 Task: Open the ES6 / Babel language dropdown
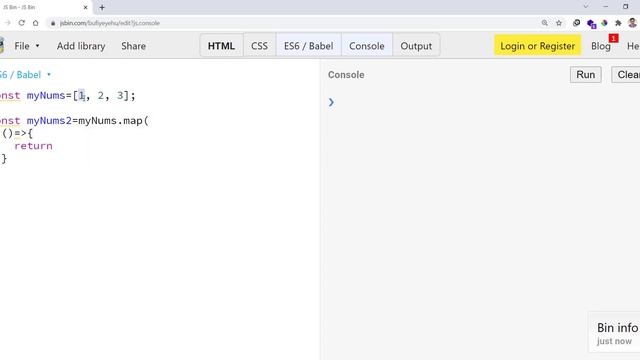click(x=24, y=75)
